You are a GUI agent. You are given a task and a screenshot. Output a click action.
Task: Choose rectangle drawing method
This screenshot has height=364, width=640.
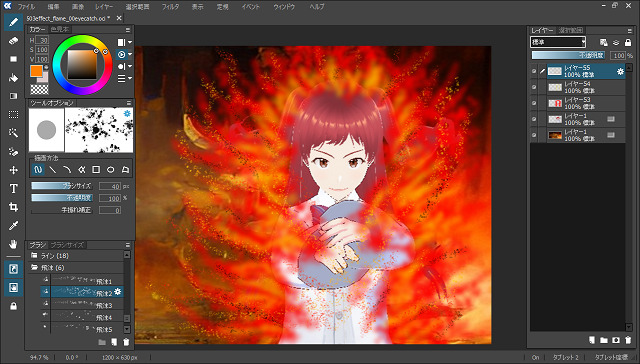click(x=96, y=169)
